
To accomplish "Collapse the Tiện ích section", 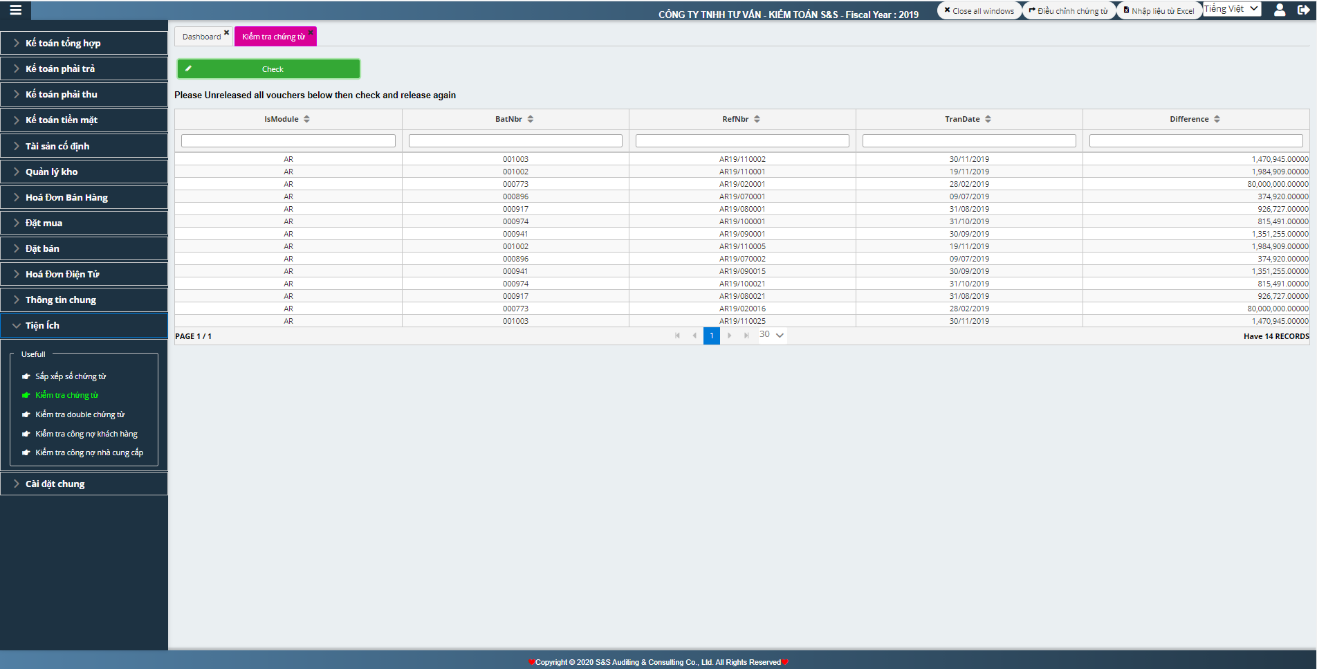I will [84, 325].
